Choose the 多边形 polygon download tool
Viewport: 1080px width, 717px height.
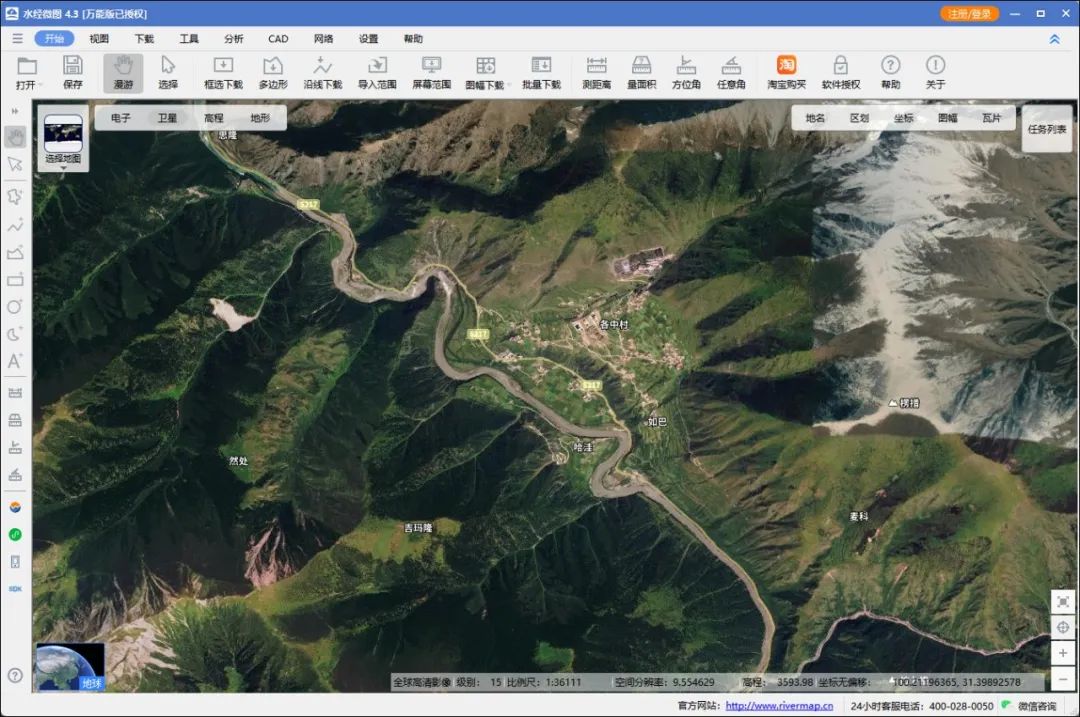pyautogui.click(x=273, y=72)
